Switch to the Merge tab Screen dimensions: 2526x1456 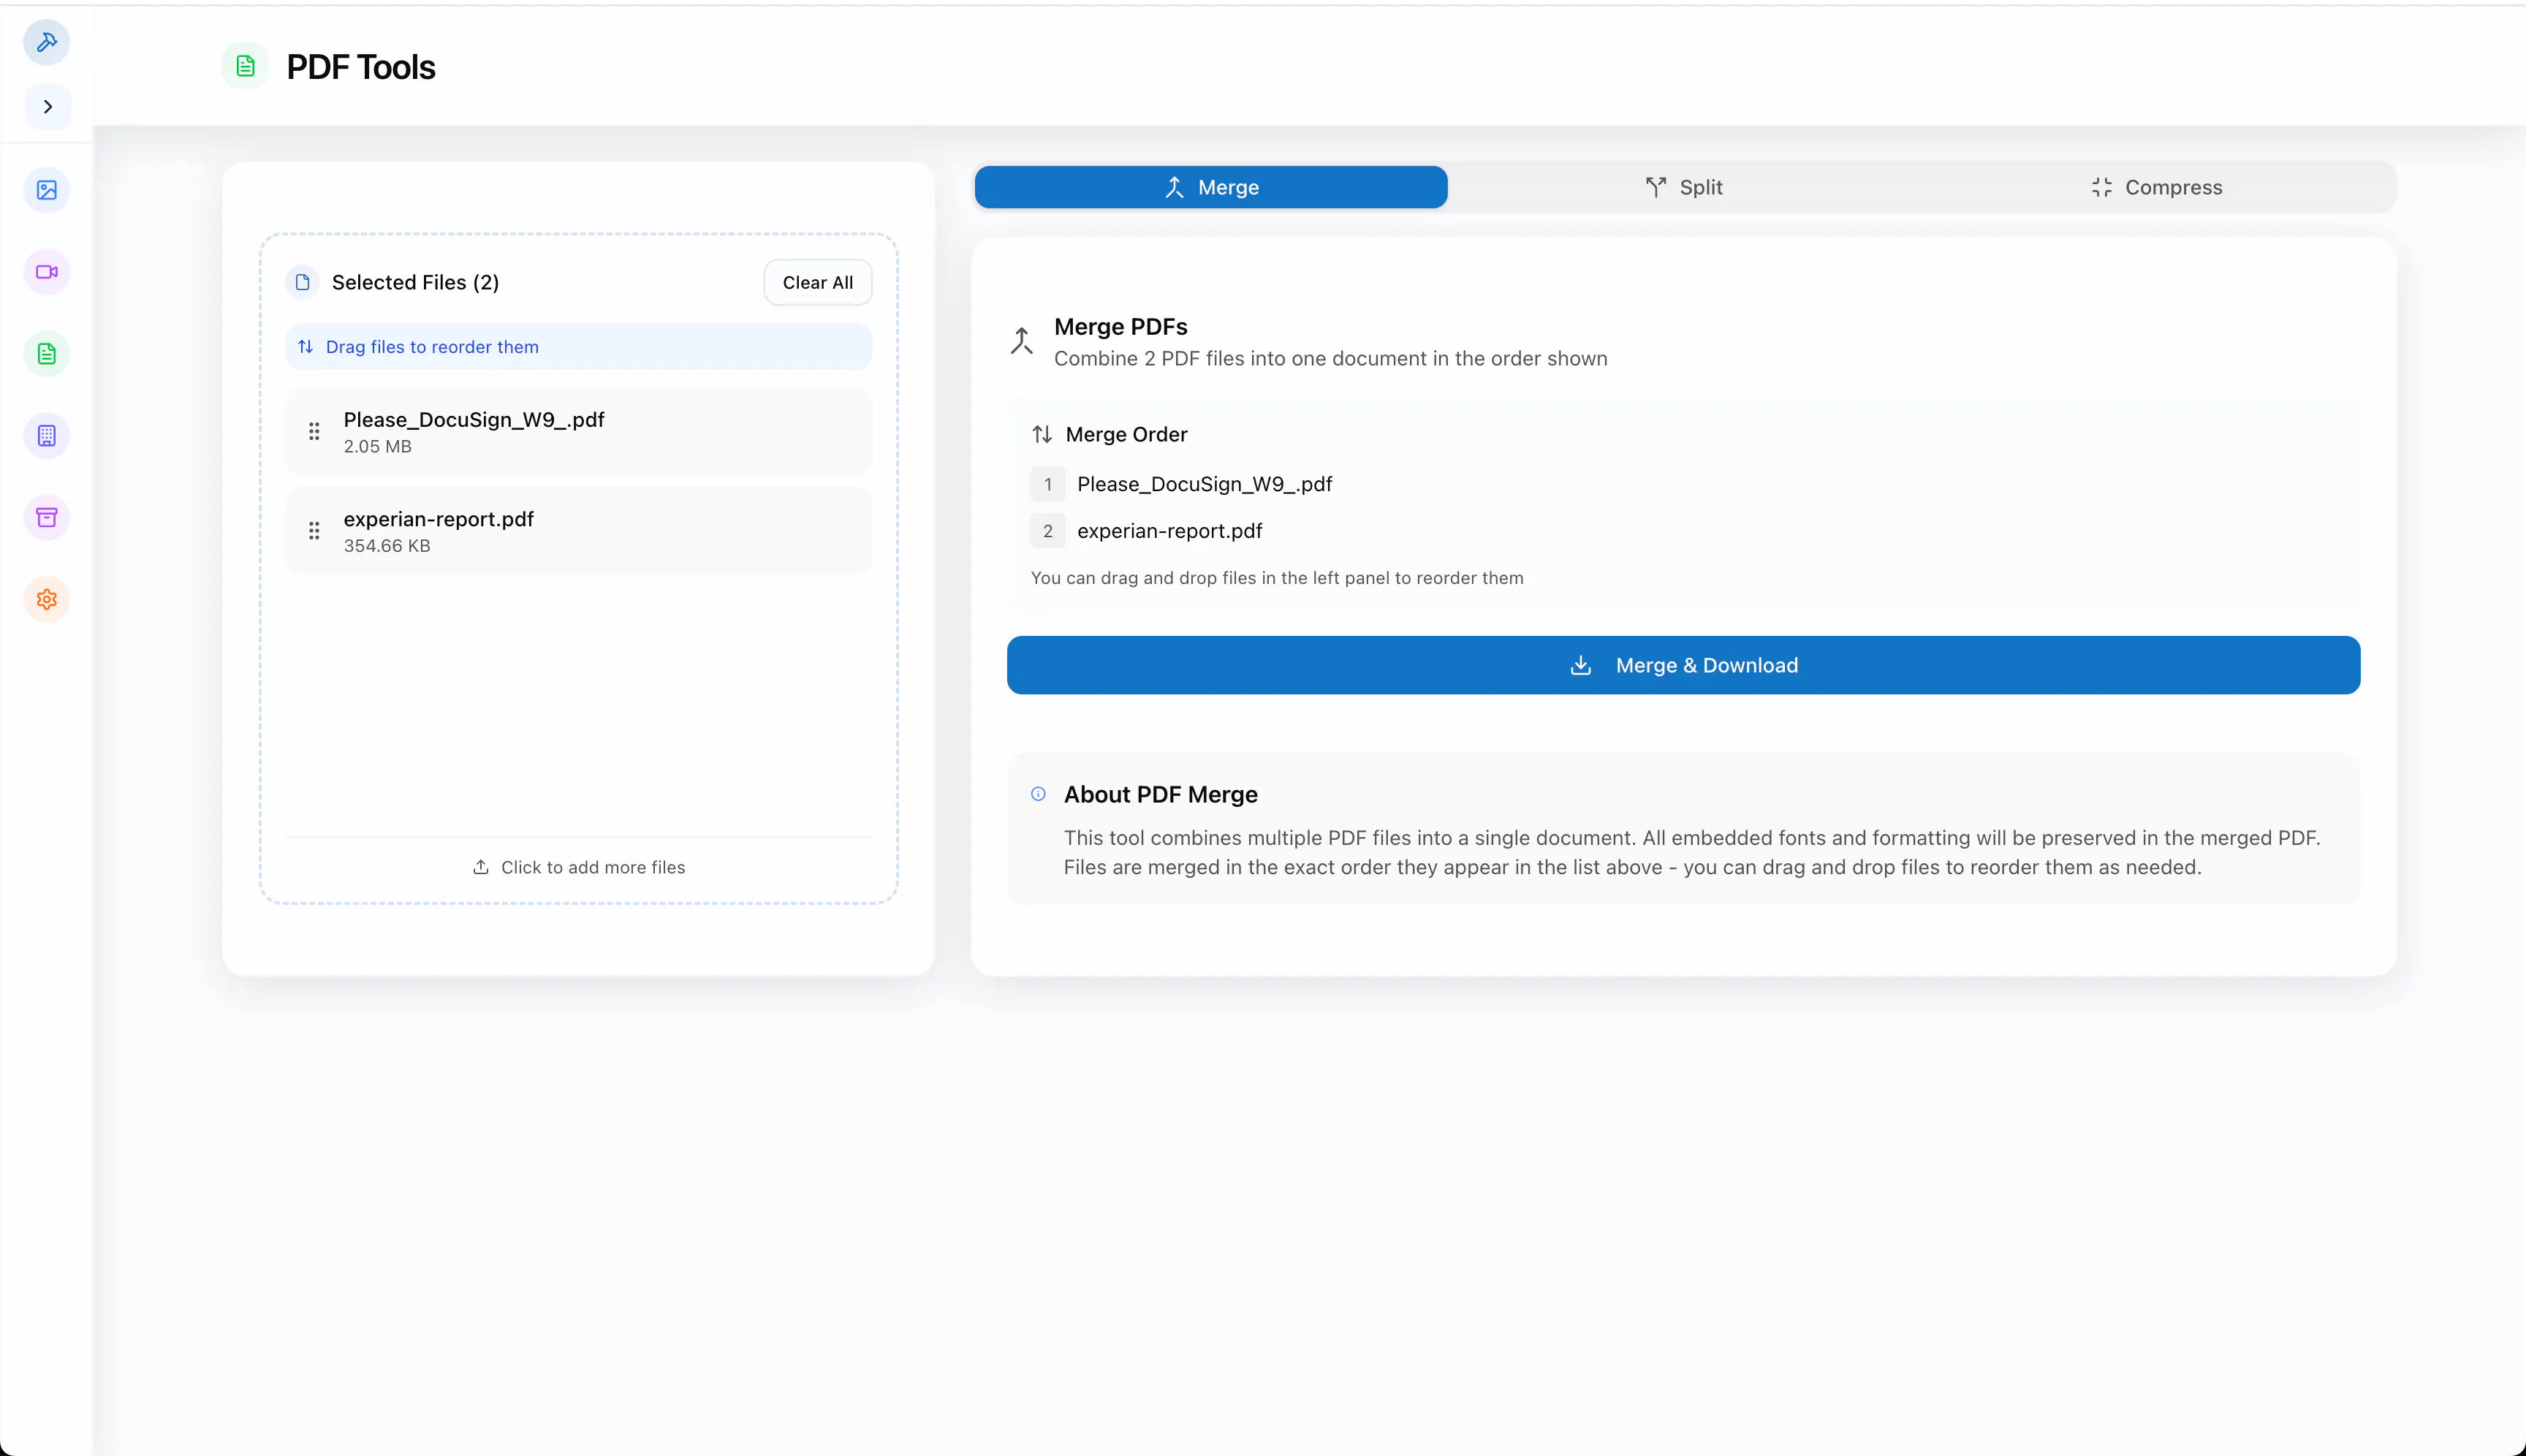[1211, 187]
